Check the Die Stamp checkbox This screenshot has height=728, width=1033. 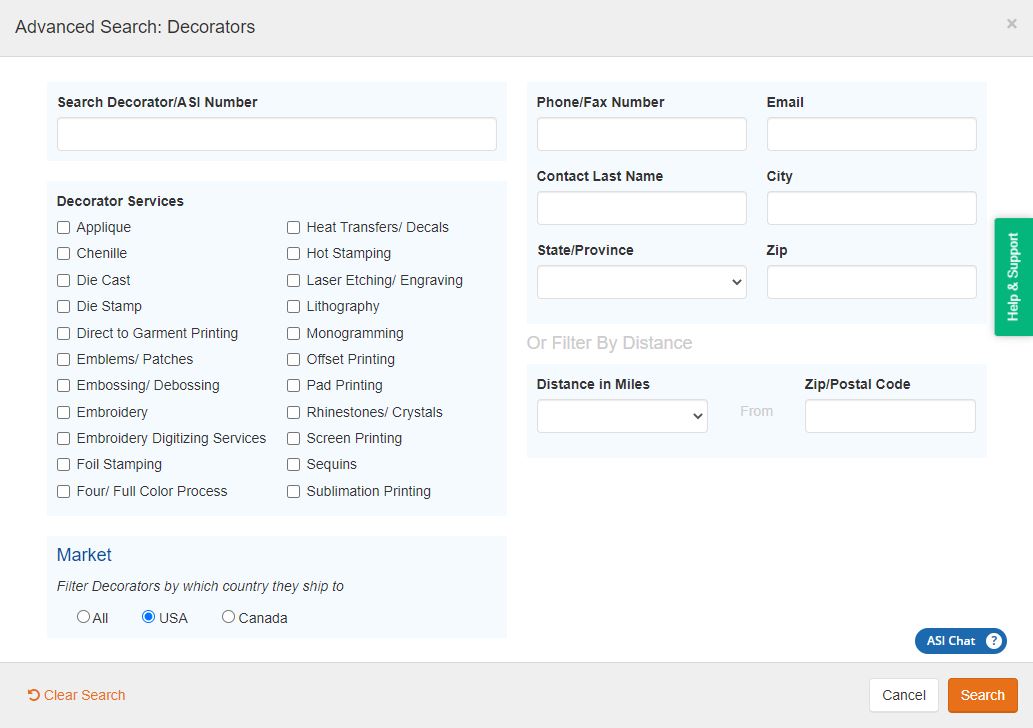(x=63, y=306)
